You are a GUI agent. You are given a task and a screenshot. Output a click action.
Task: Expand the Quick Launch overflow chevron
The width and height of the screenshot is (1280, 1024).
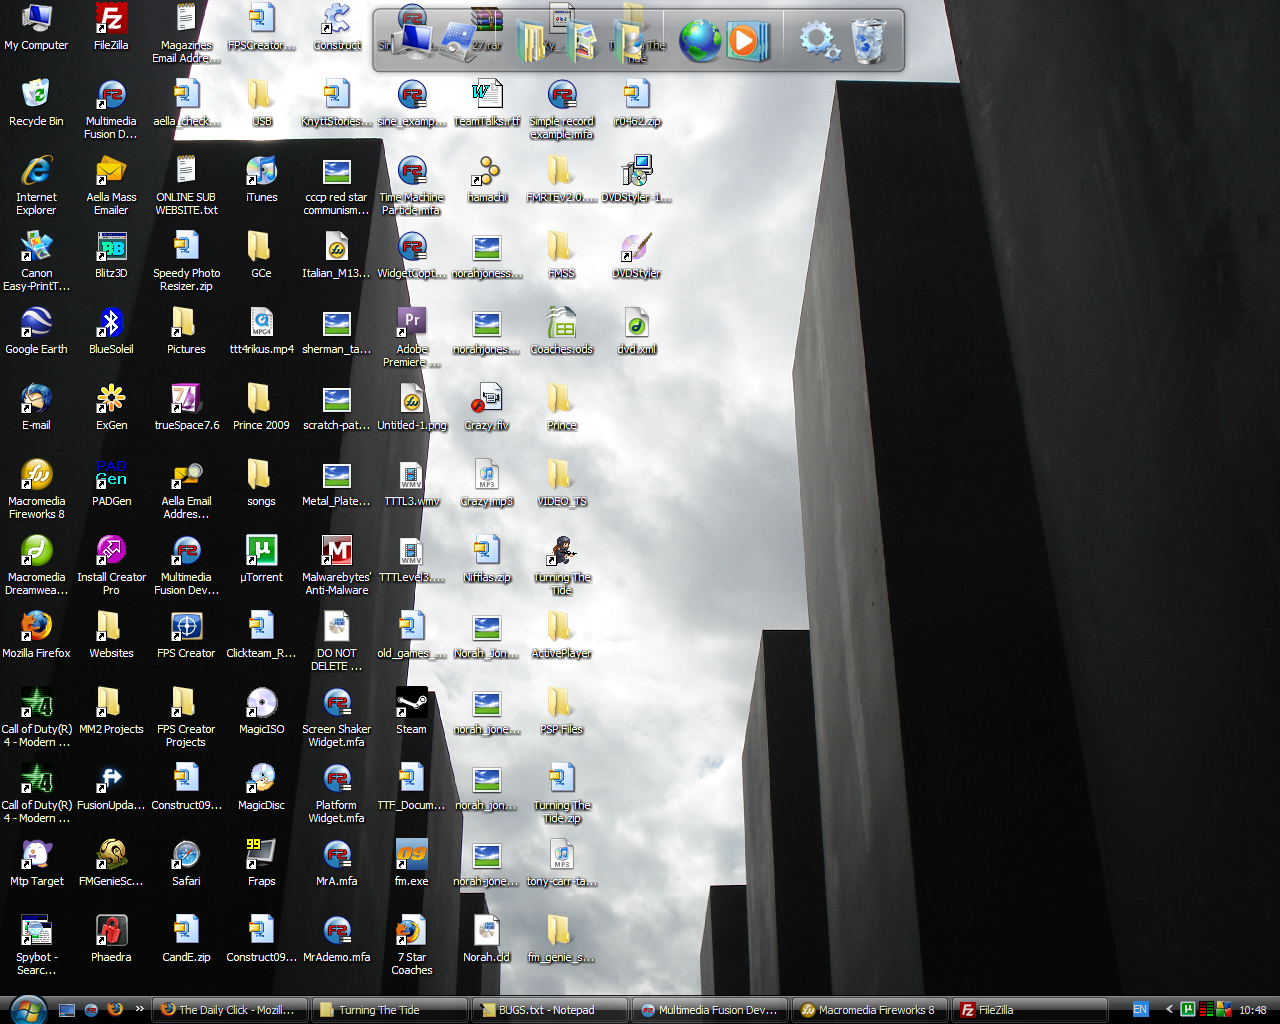click(x=139, y=1009)
